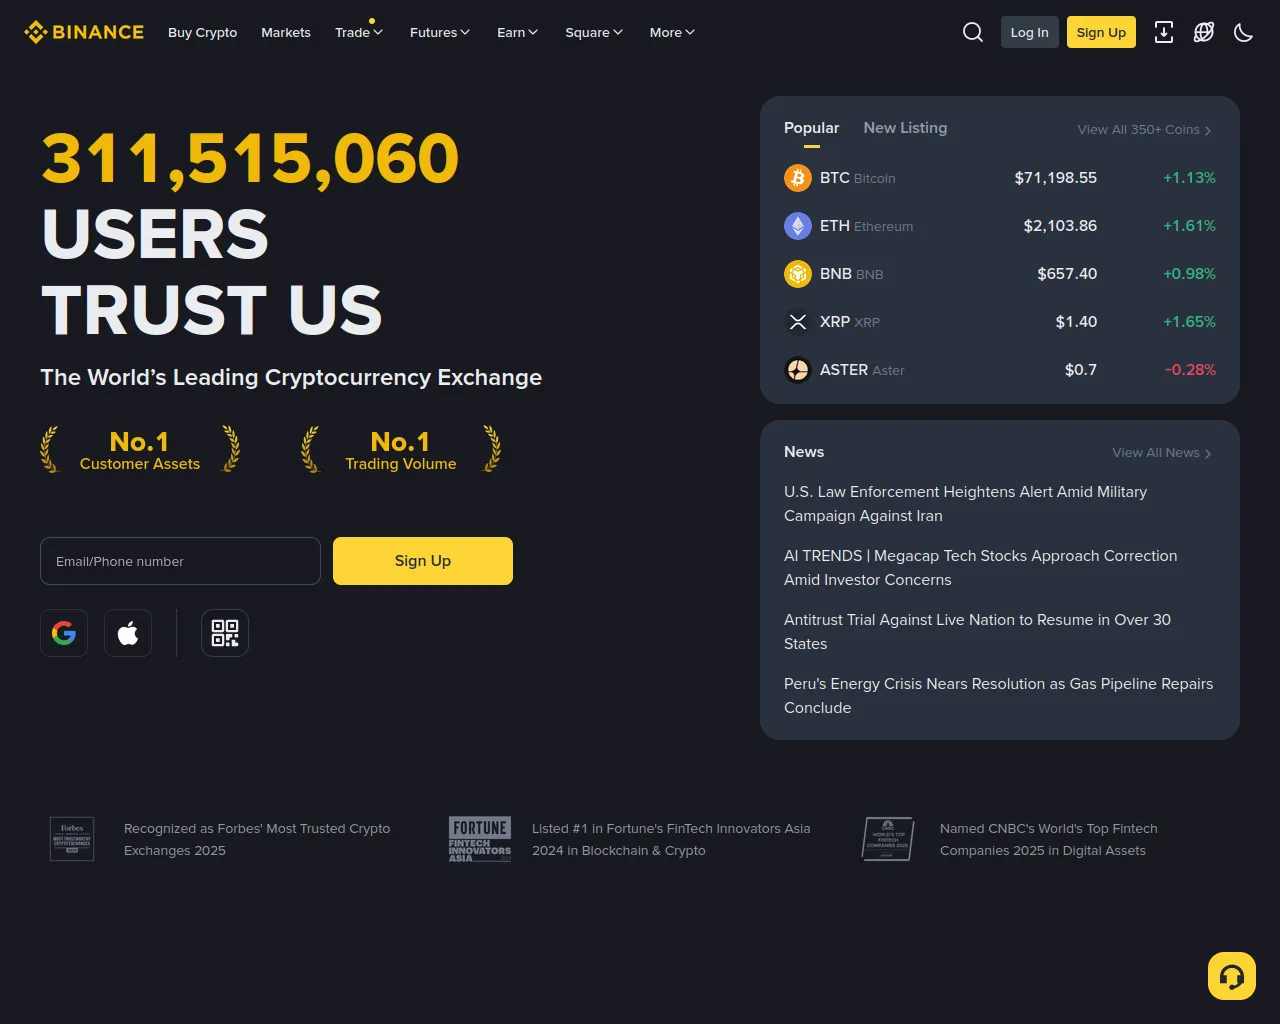Click the Binance logo
The width and height of the screenshot is (1280, 1024).
pyautogui.click(x=84, y=32)
